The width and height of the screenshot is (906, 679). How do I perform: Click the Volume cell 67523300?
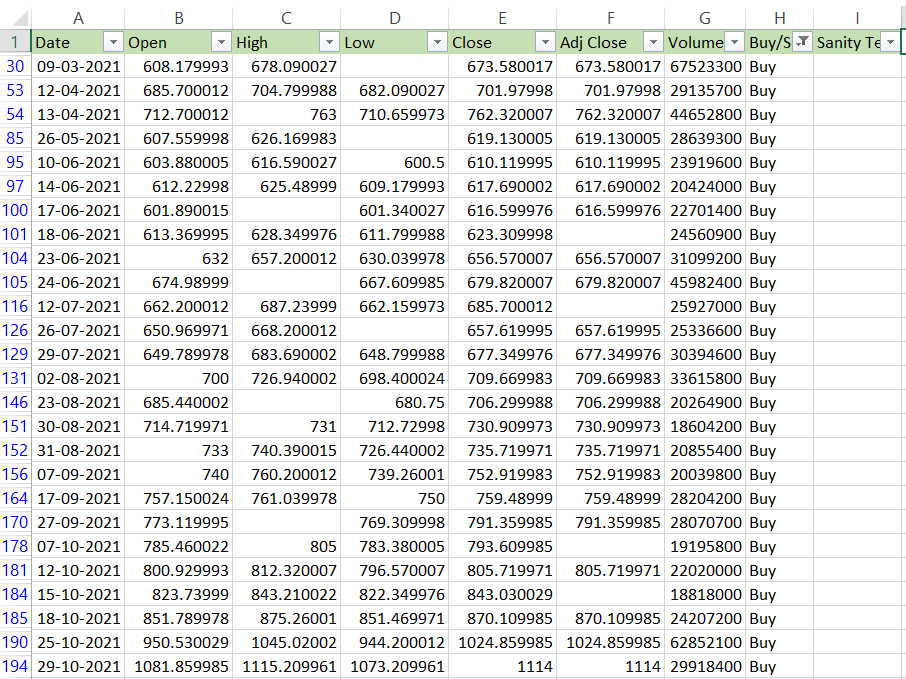pos(705,66)
